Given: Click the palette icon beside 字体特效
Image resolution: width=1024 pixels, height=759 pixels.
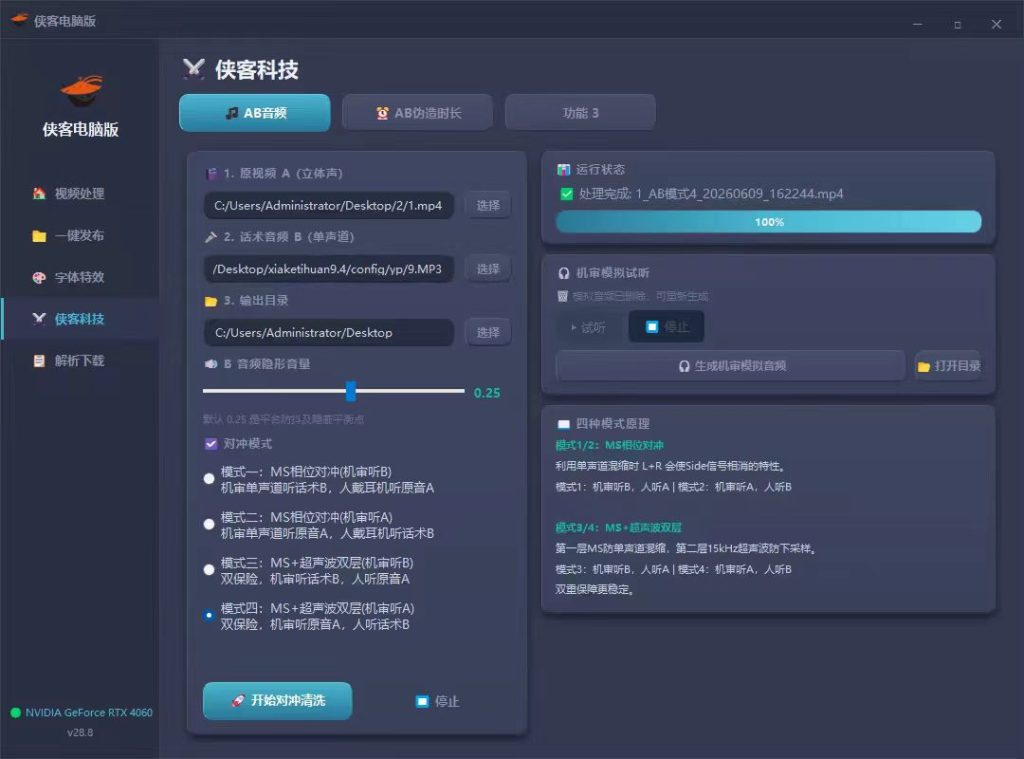Looking at the screenshot, I should click(x=39, y=278).
